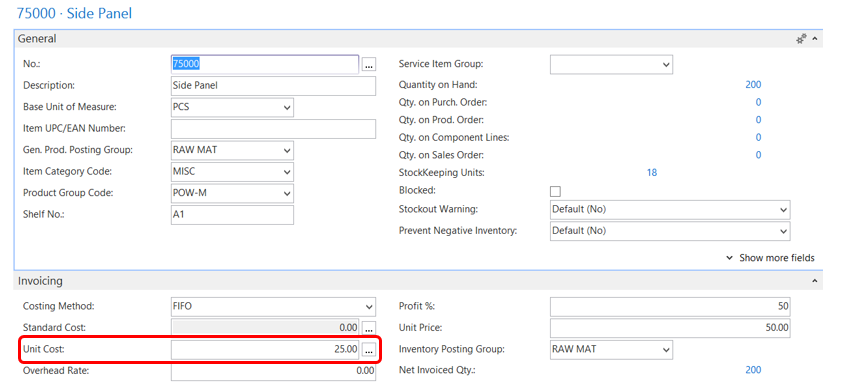Expand Show more fields
This screenshot has width=848, height=389.
(770, 258)
